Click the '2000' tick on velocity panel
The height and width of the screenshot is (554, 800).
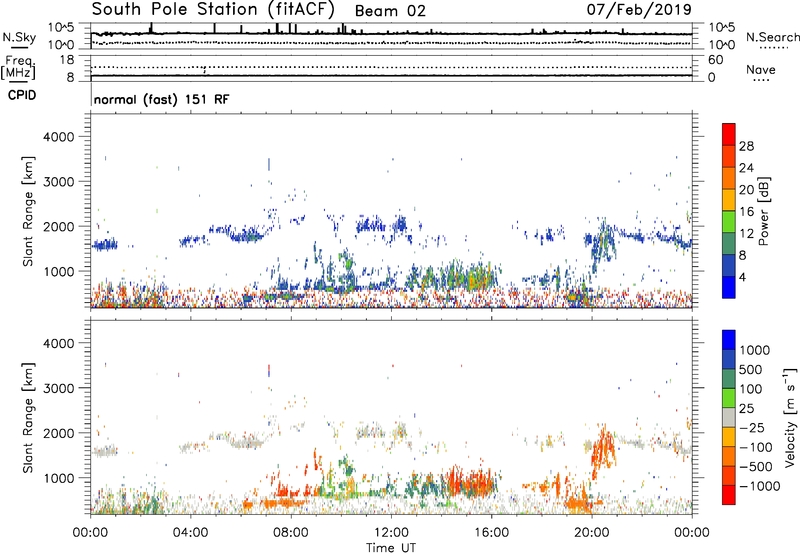(x=58, y=433)
